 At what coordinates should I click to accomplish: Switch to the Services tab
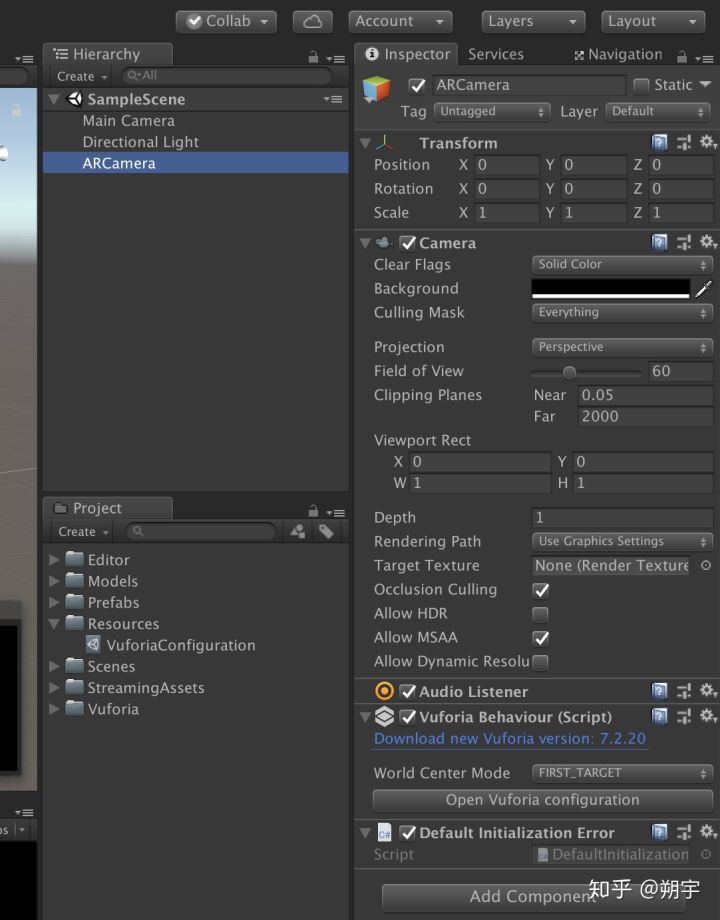[x=495, y=55]
